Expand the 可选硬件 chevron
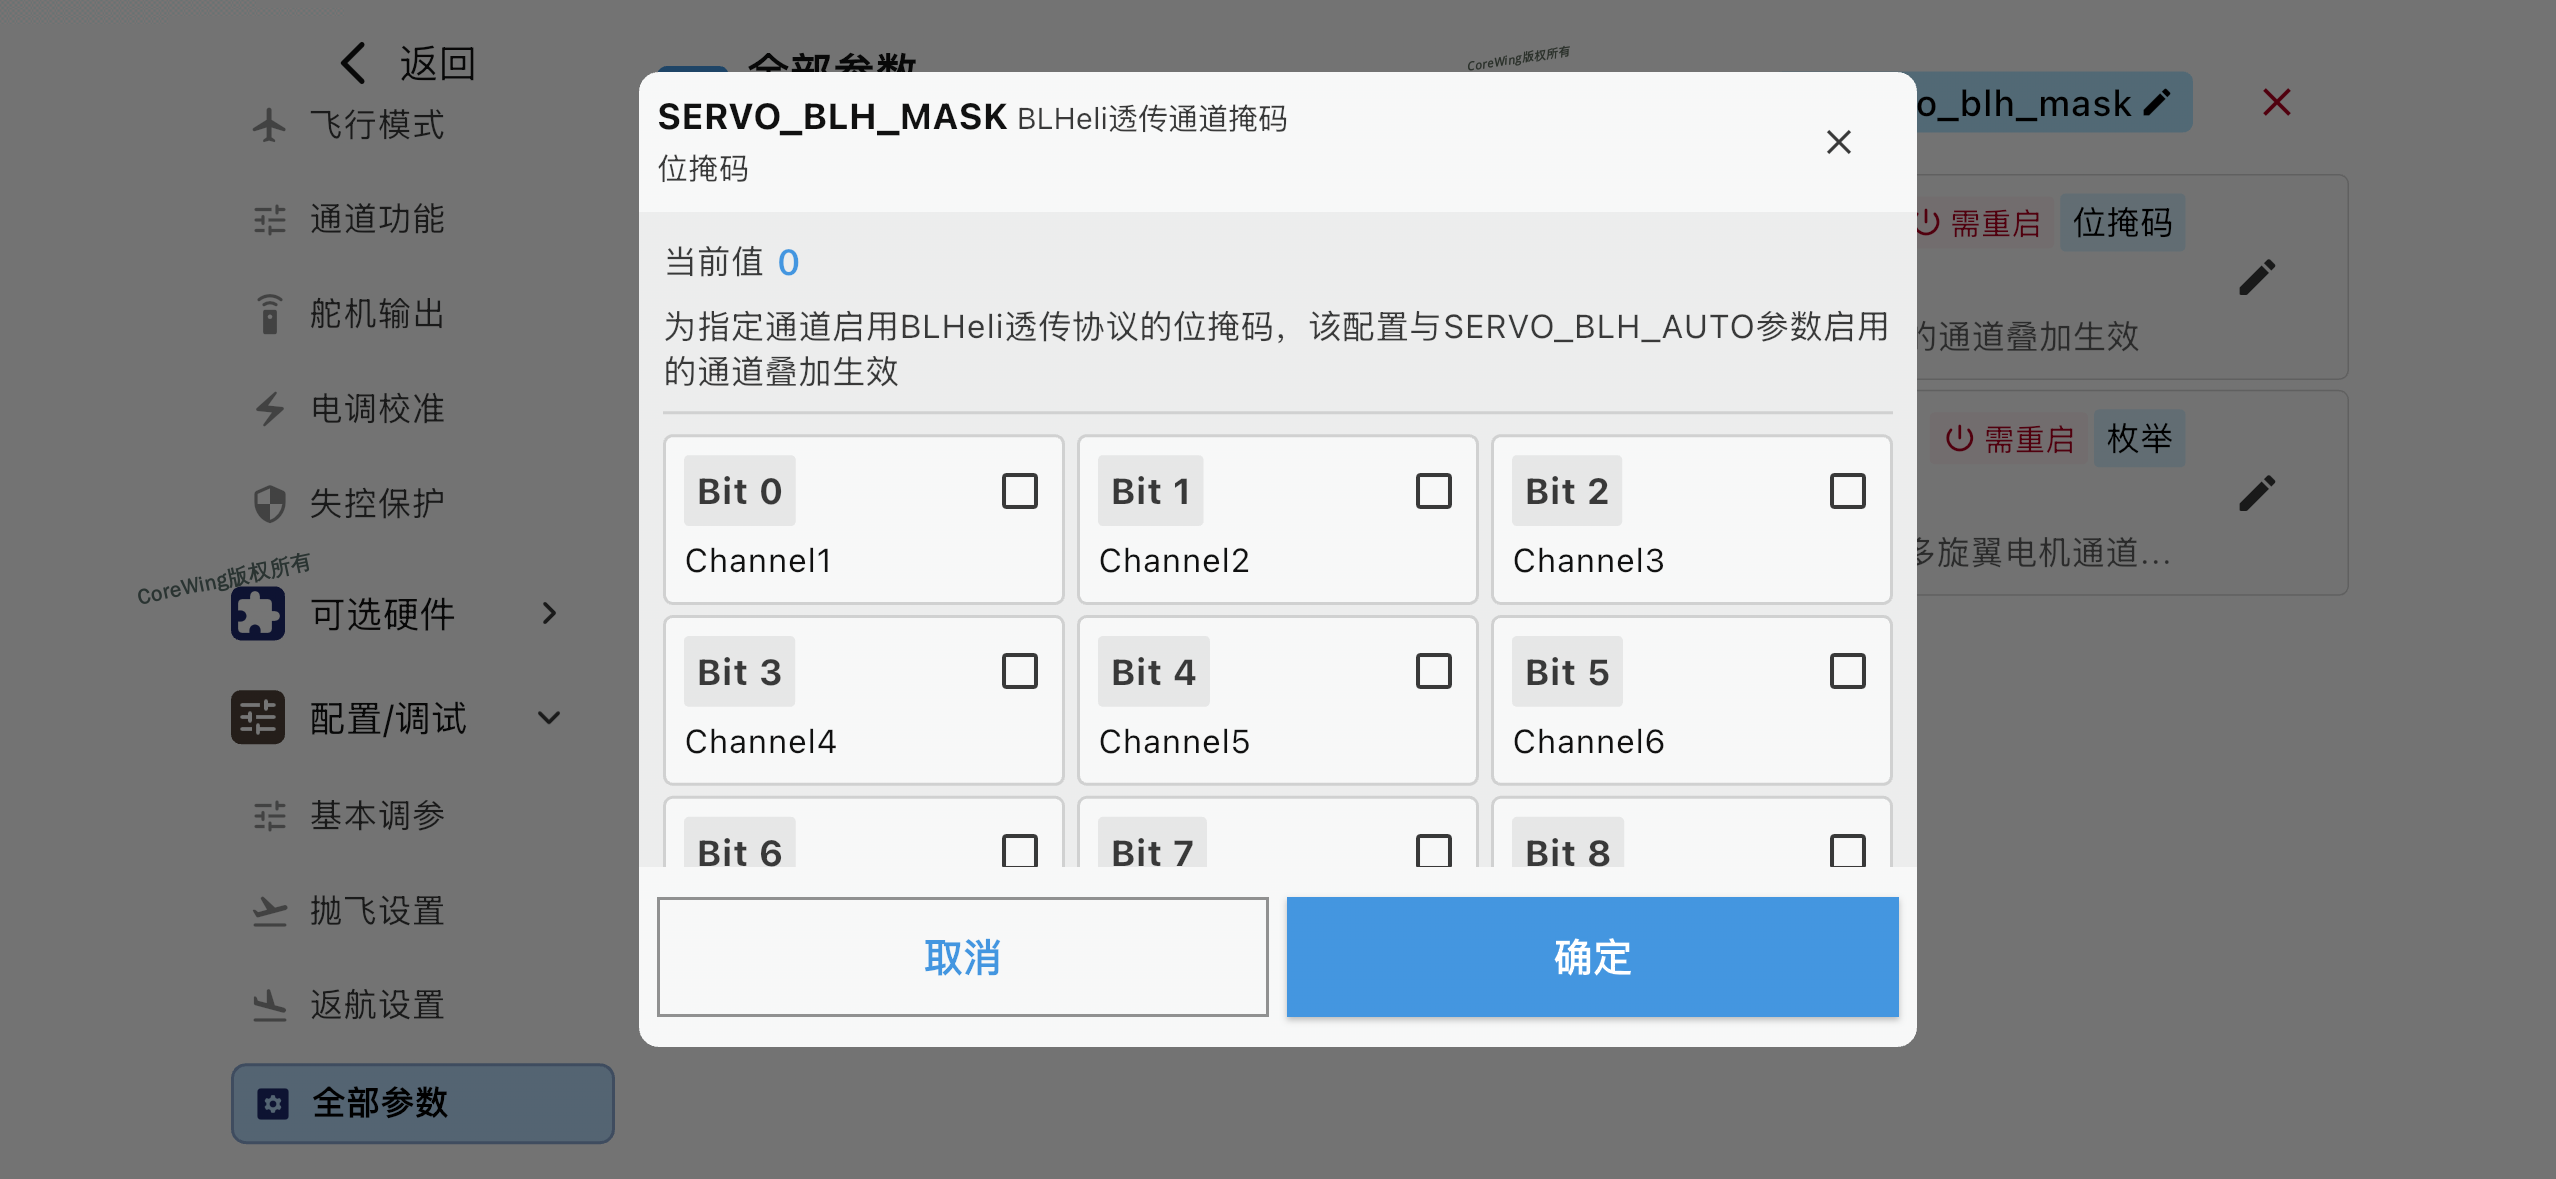 tap(549, 613)
